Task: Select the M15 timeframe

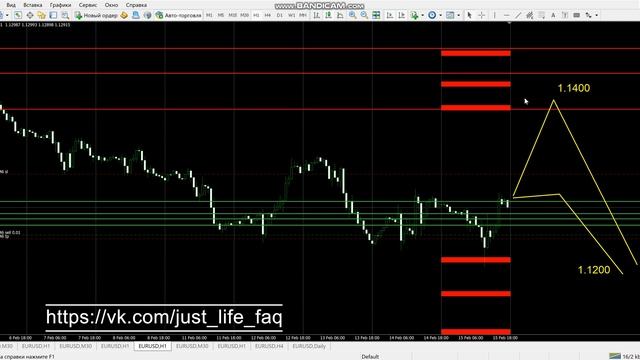Action: pyautogui.click(x=233, y=15)
